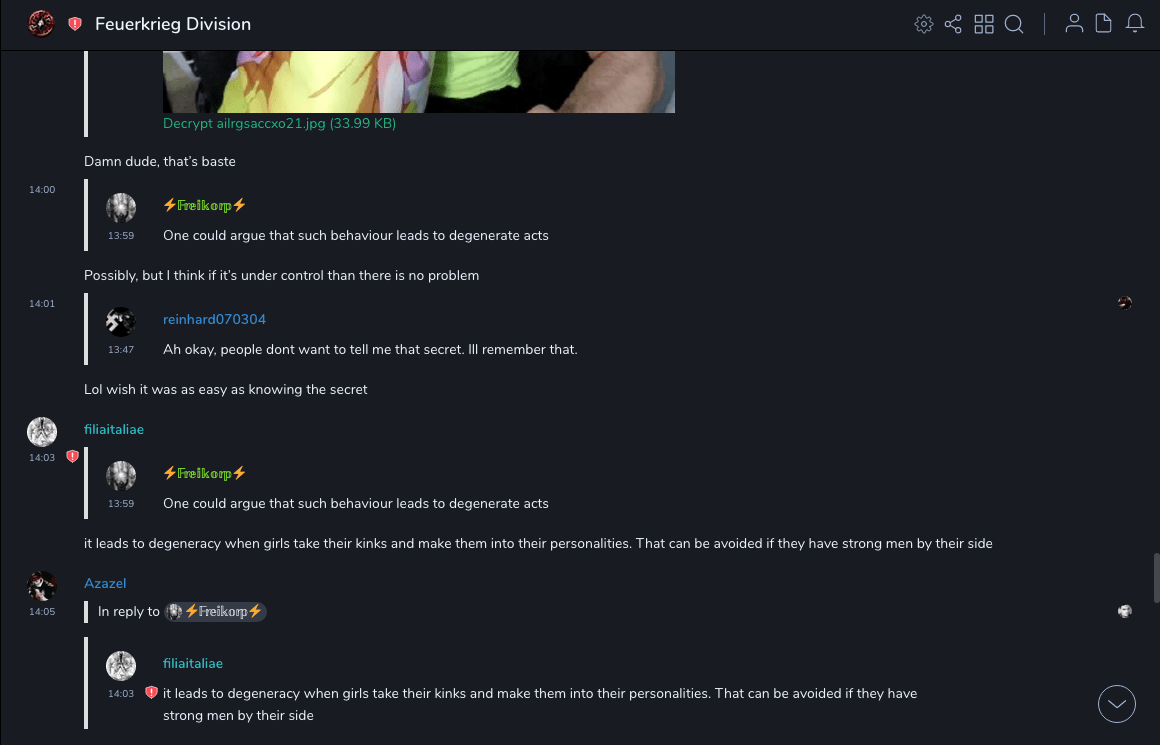Click the Azazel sender name
1160x745 pixels.
(x=105, y=583)
